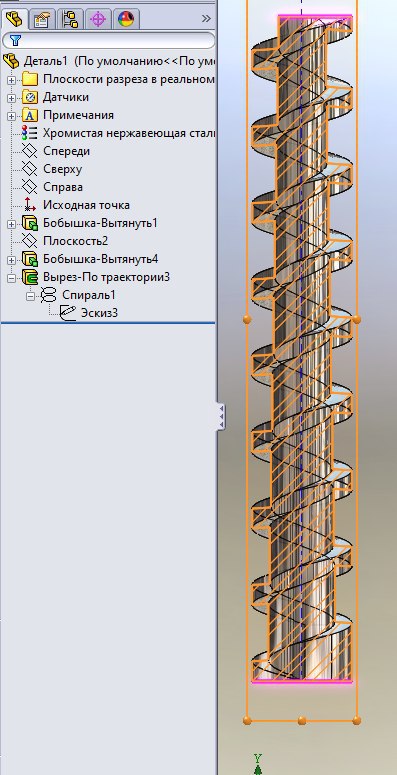Open the FeatureManager design tree tab
The height and width of the screenshot is (775, 397).
tap(13, 20)
